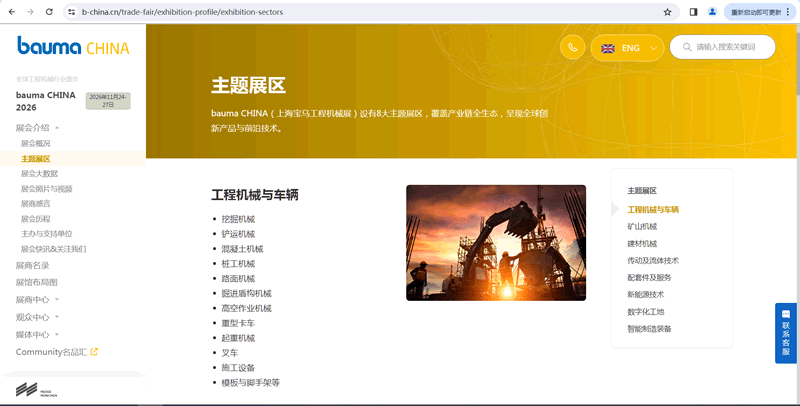Open the browser profile avatar icon

(x=713, y=12)
